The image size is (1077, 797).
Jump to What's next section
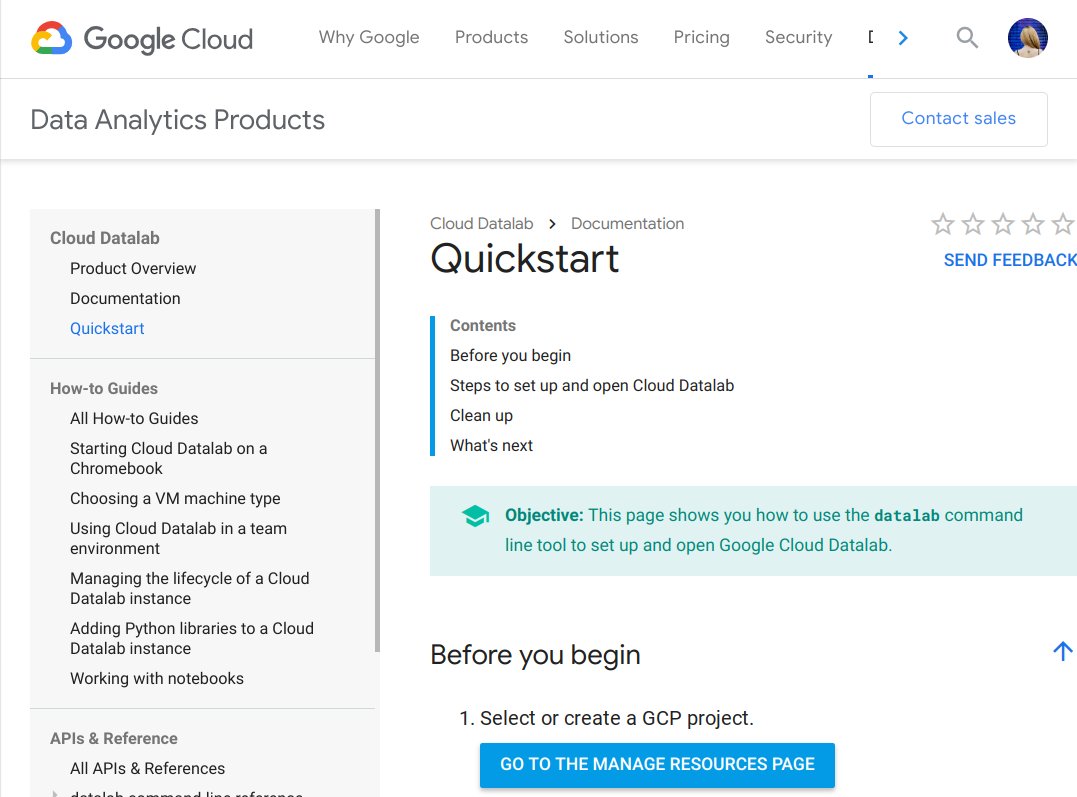[491, 445]
